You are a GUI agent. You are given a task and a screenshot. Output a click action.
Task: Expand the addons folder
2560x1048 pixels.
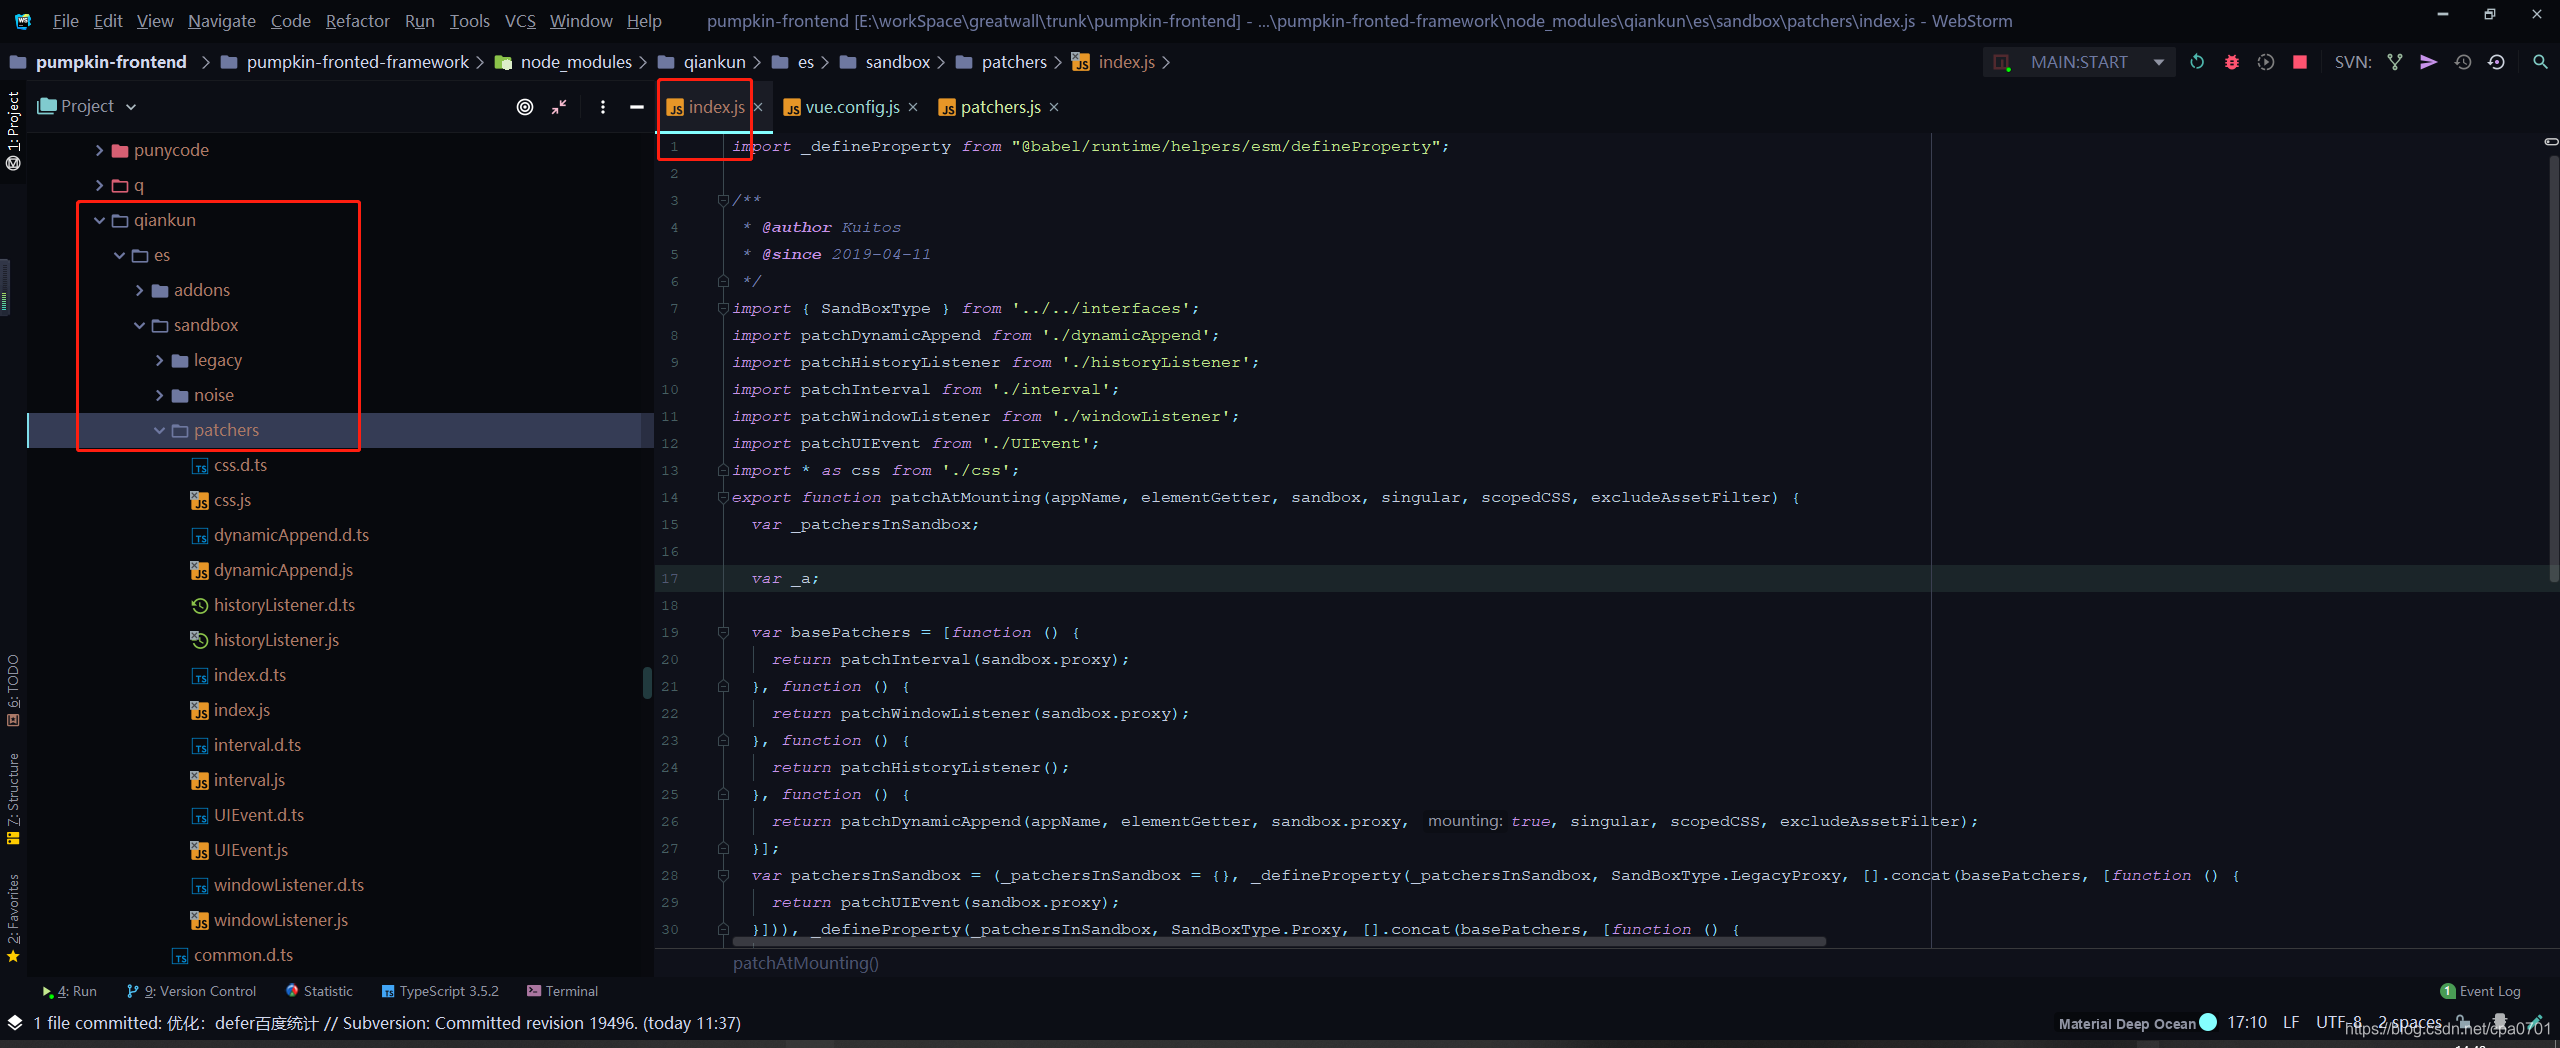[x=139, y=290]
